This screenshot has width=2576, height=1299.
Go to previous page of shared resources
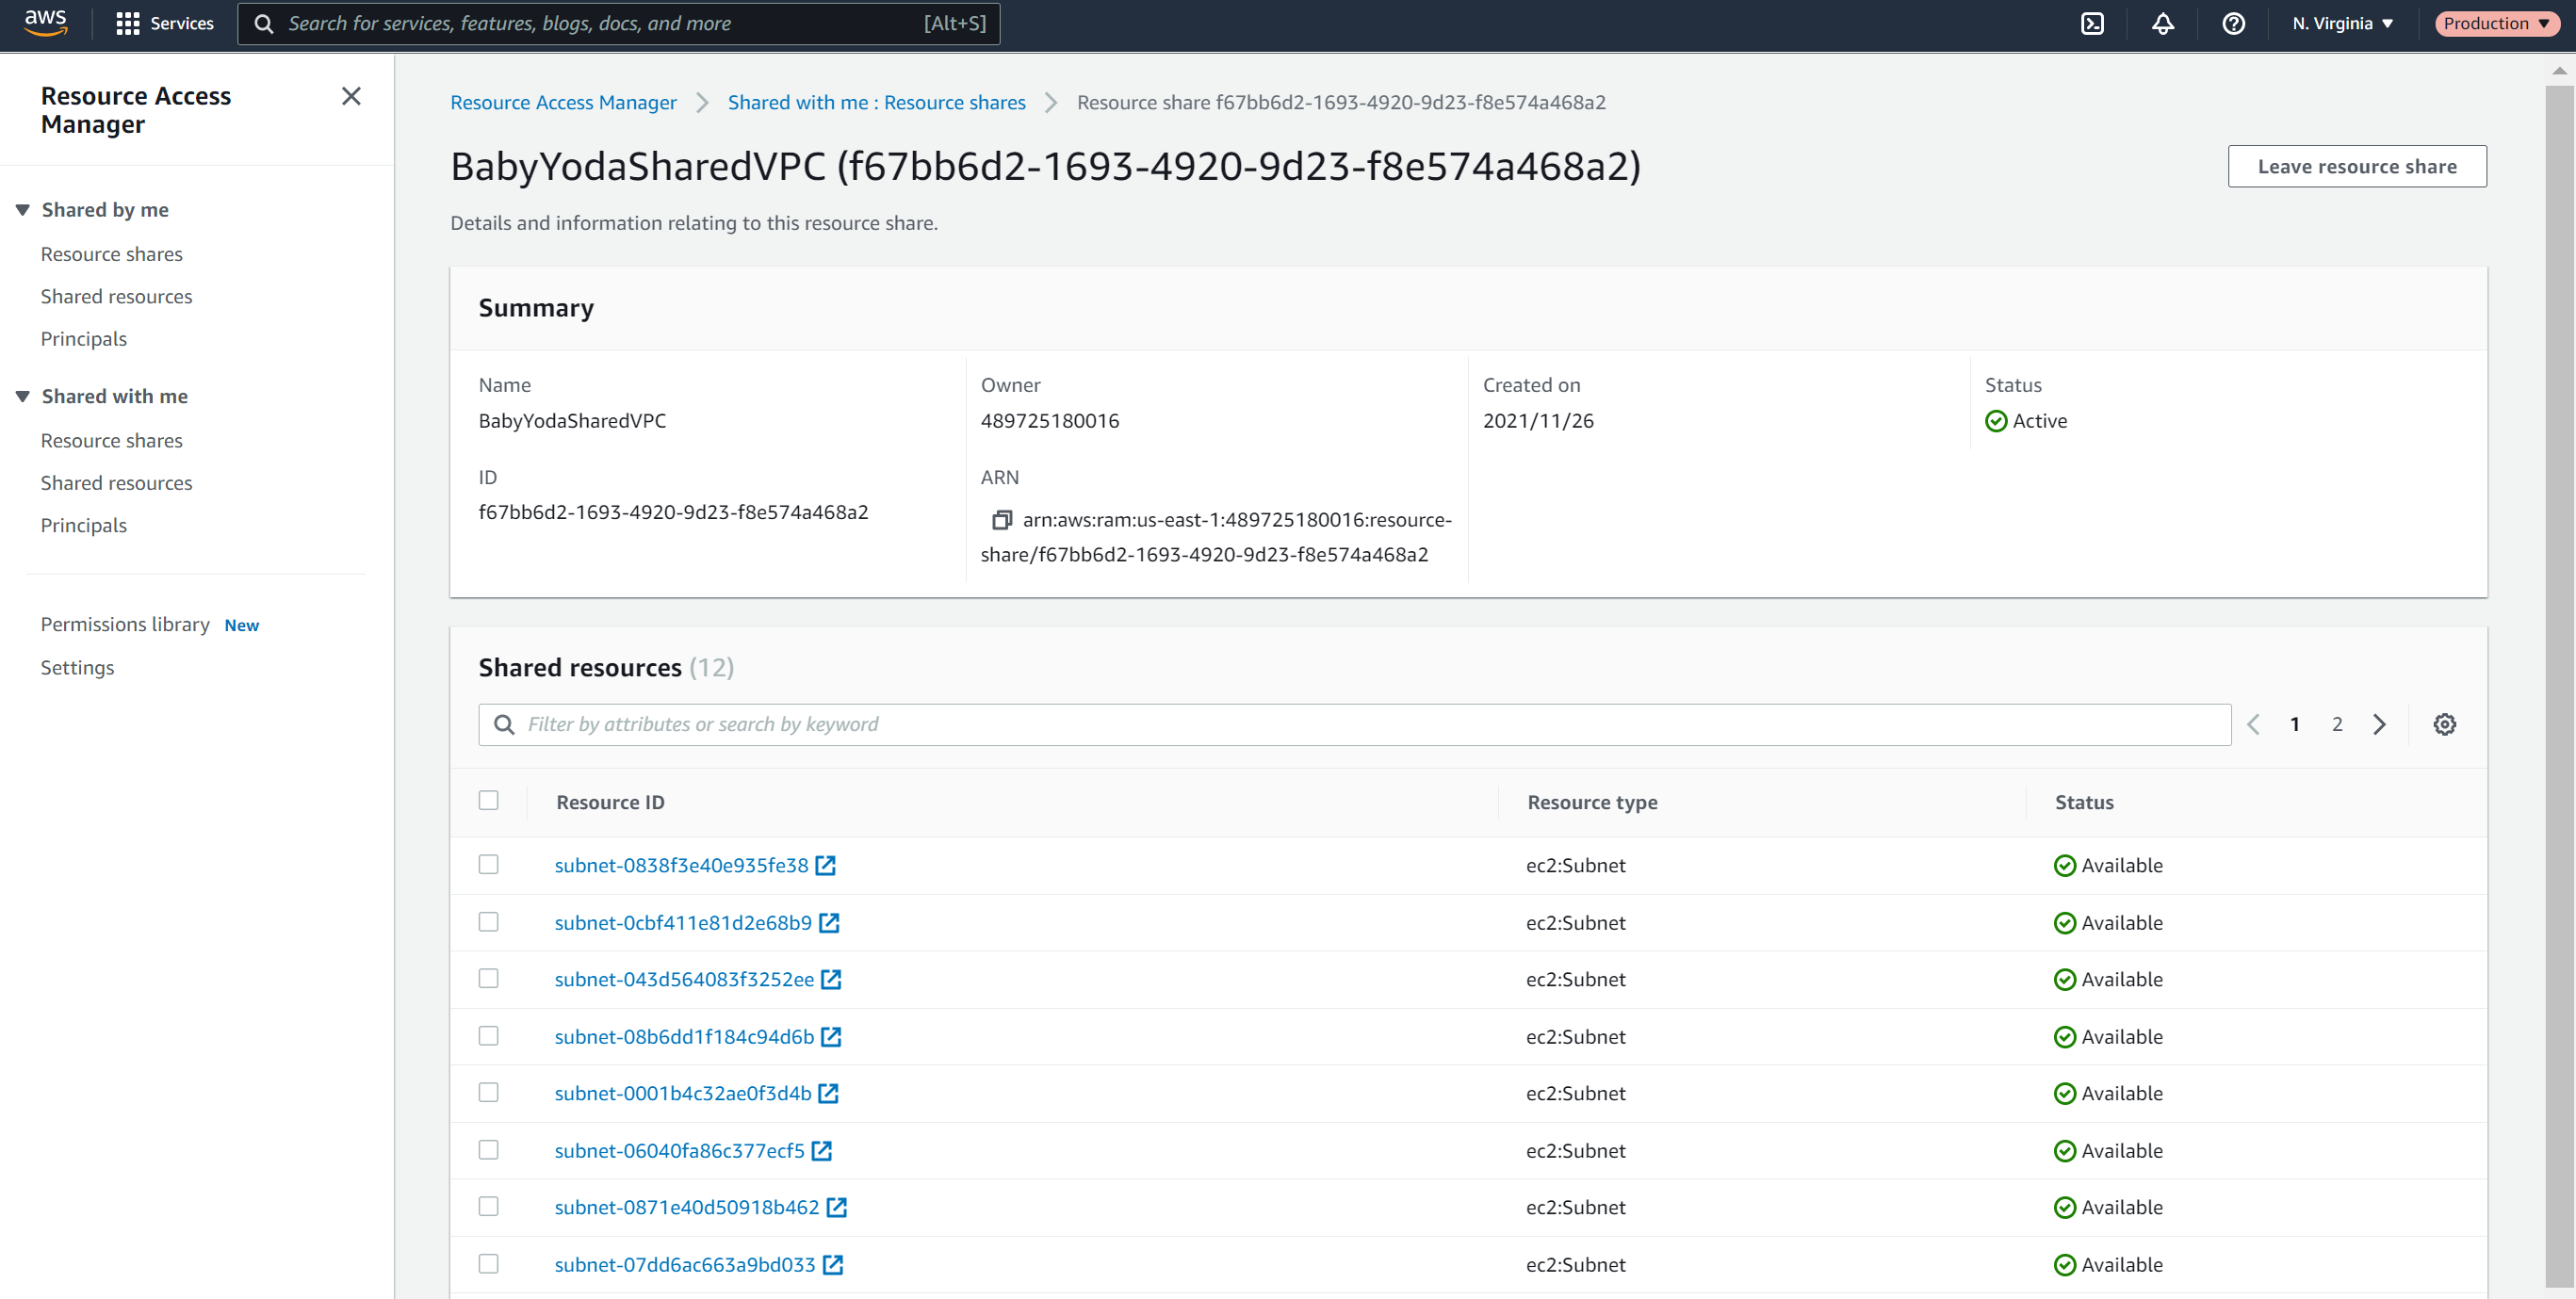pyautogui.click(x=2253, y=724)
